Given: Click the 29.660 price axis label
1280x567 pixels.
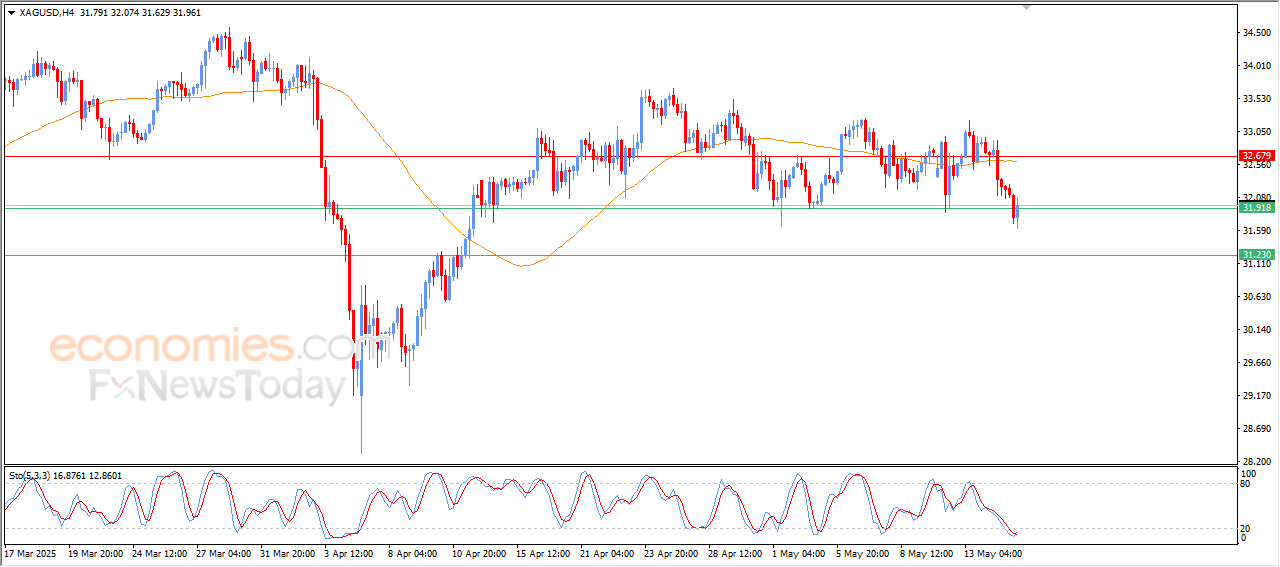Looking at the screenshot, I should point(1257,363).
